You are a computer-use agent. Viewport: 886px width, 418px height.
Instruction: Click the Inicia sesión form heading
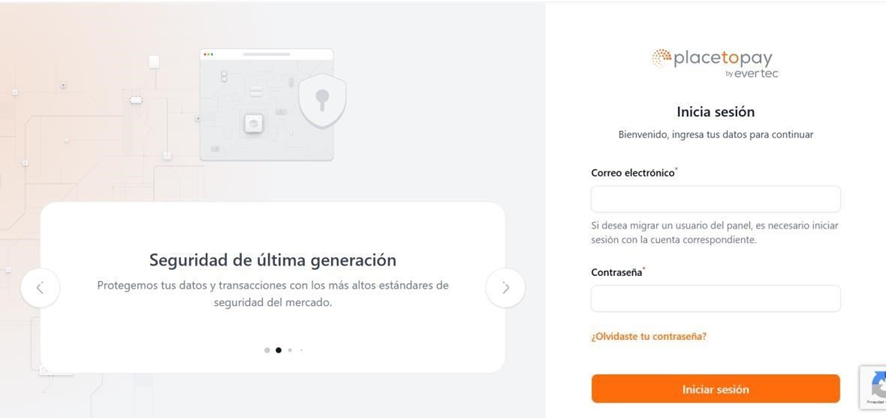715,112
